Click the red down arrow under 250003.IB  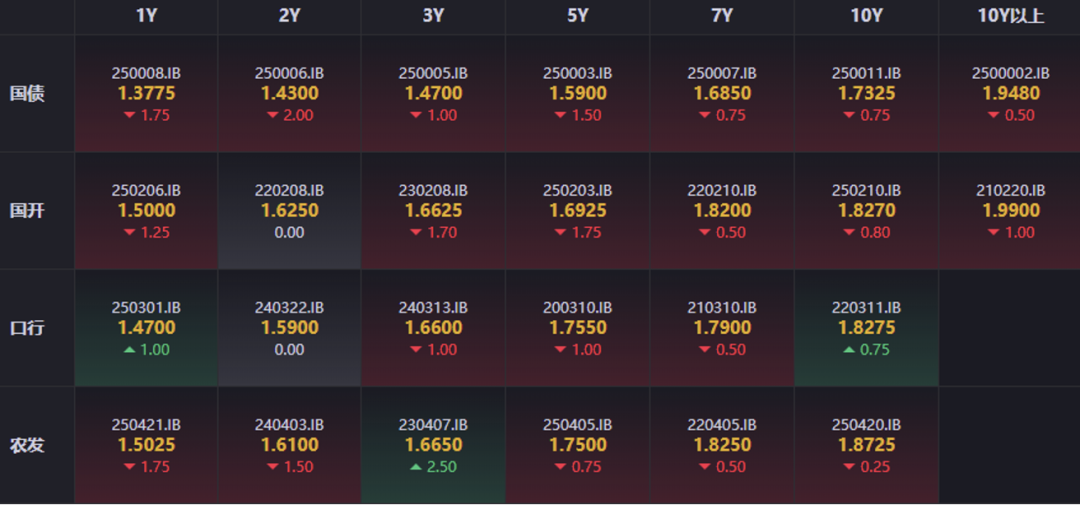click(x=560, y=116)
